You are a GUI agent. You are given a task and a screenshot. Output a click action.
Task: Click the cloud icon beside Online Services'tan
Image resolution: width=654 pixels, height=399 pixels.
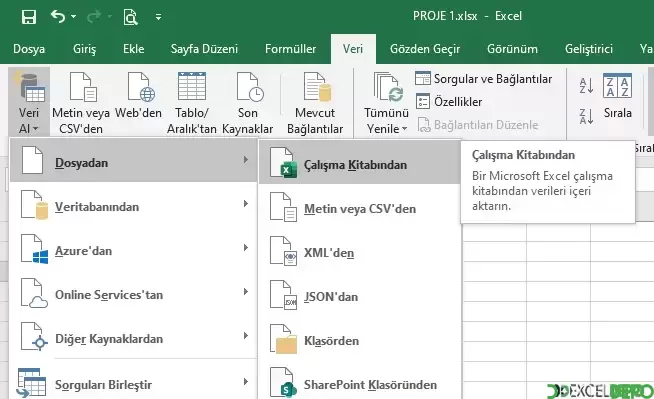[35, 294]
